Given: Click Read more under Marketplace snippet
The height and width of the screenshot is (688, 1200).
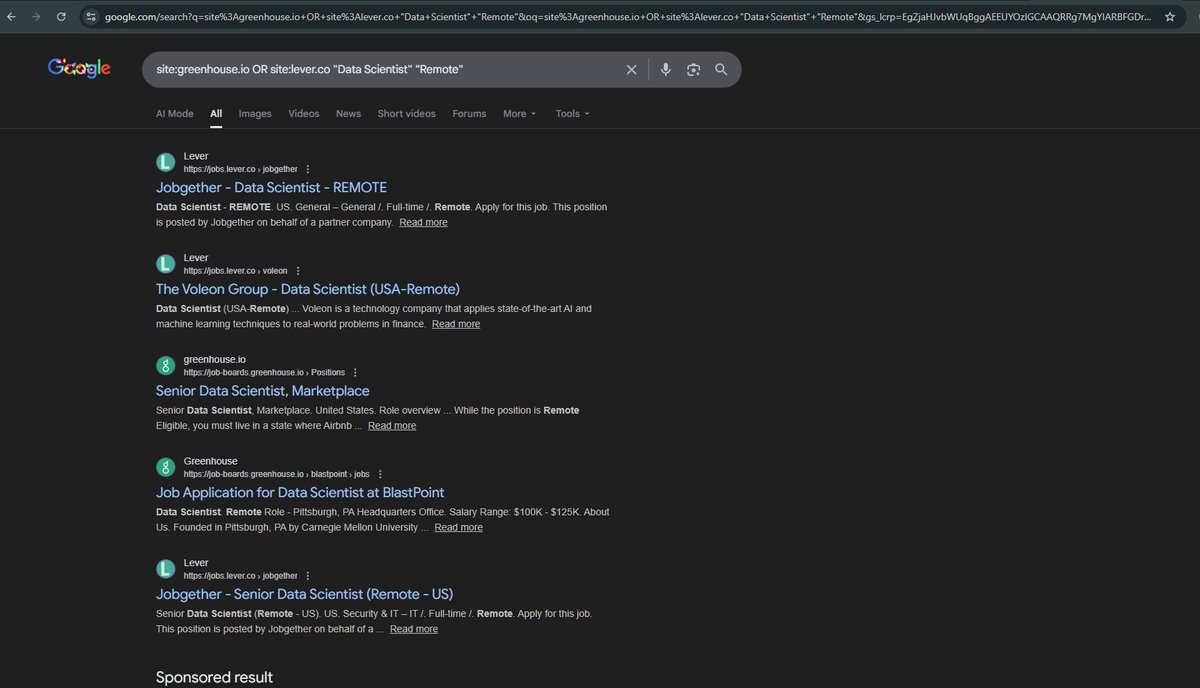Looking at the screenshot, I should pyautogui.click(x=392, y=426).
